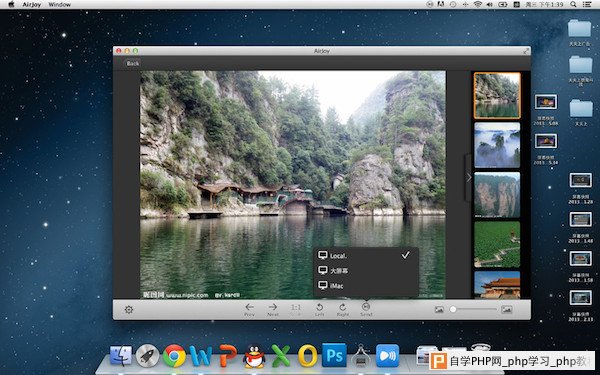Open Spotlight search magnifier

[x=573, y=4]
